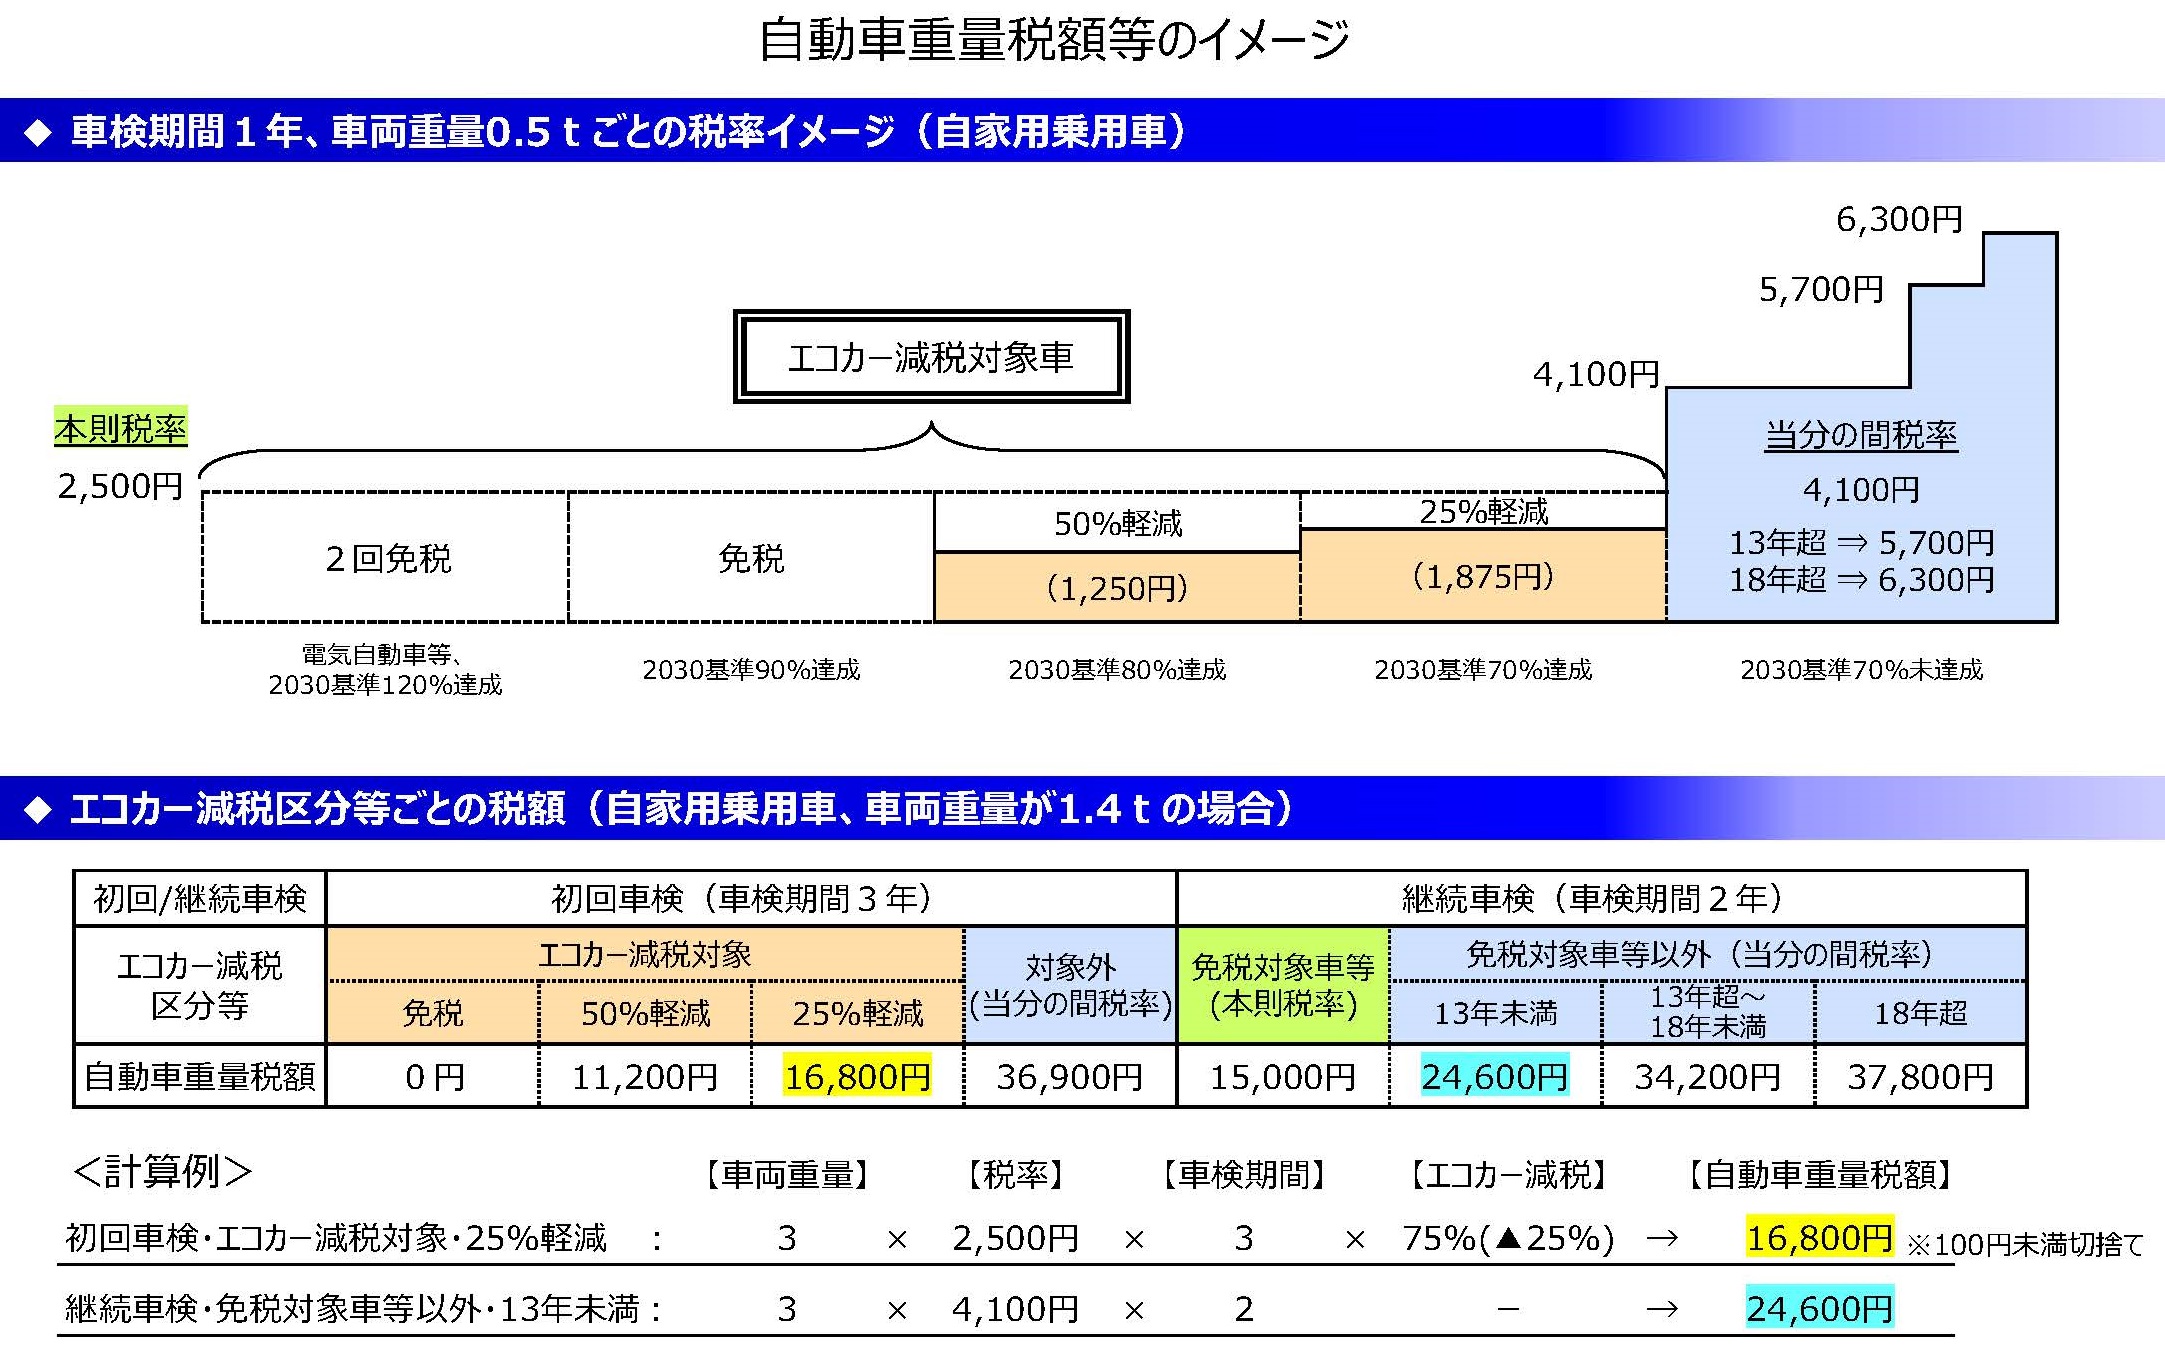Click the 13年超 ⇒ 5,700円 line
This screenshot has width=2165, height=1352.
1862,542
